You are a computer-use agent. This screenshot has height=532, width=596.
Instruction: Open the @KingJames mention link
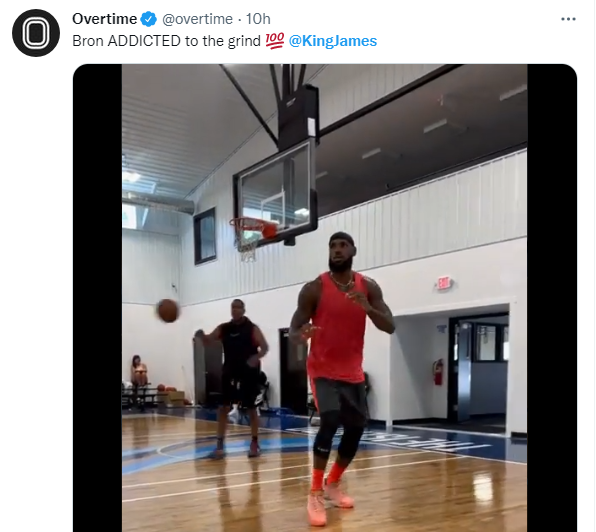click(333, 41)
